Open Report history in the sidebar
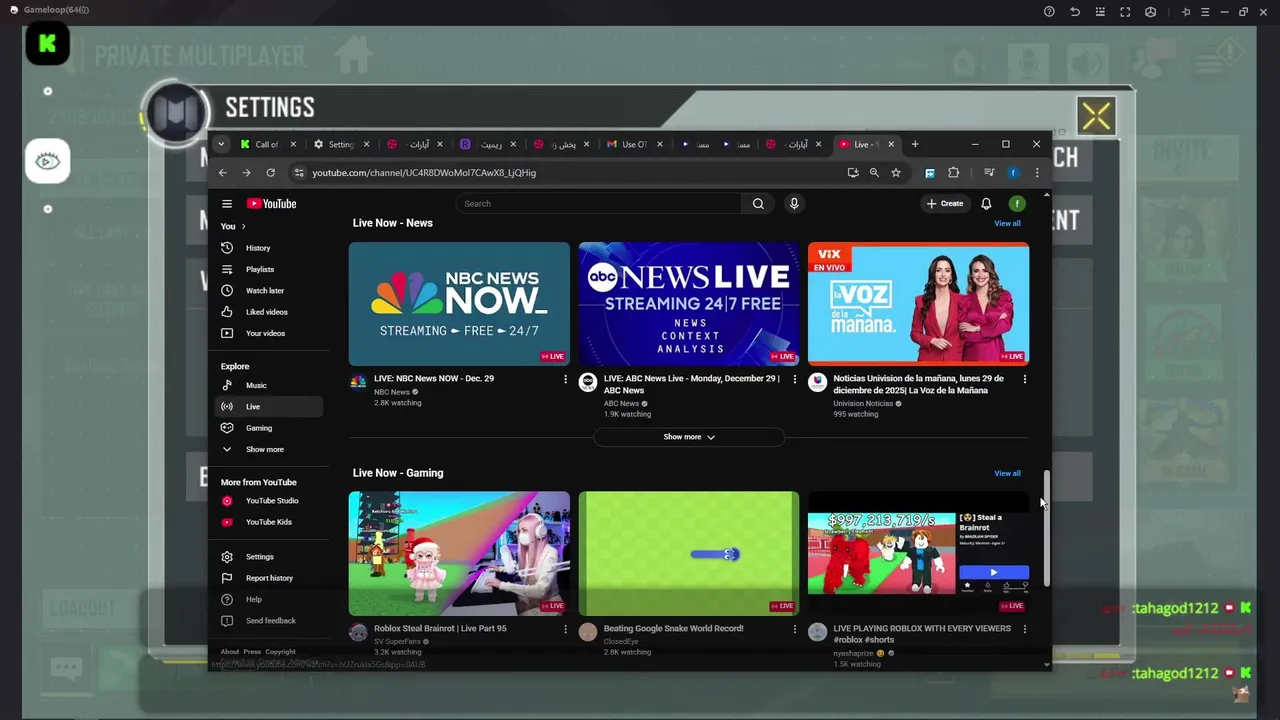This screenshot has height=720, width=1280. 269,578
